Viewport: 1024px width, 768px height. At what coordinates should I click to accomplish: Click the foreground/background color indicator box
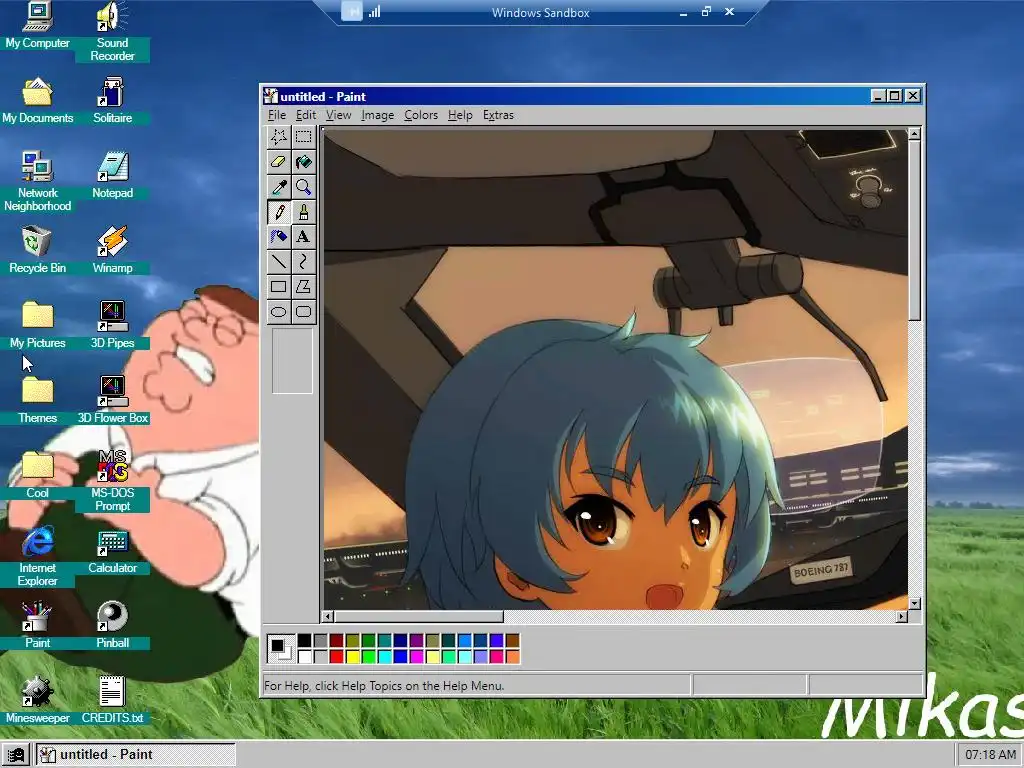(x=281, y=648)
